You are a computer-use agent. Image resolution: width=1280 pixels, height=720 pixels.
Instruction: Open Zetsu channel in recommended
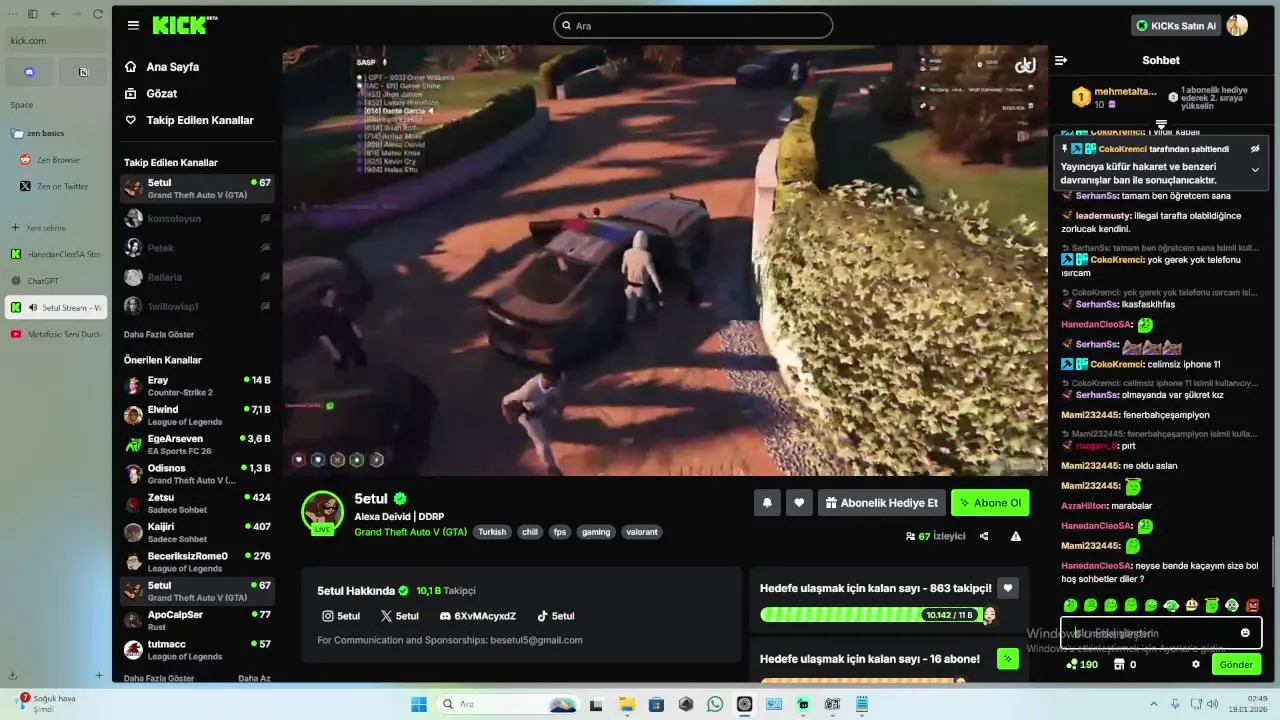(x=198, y=503)
